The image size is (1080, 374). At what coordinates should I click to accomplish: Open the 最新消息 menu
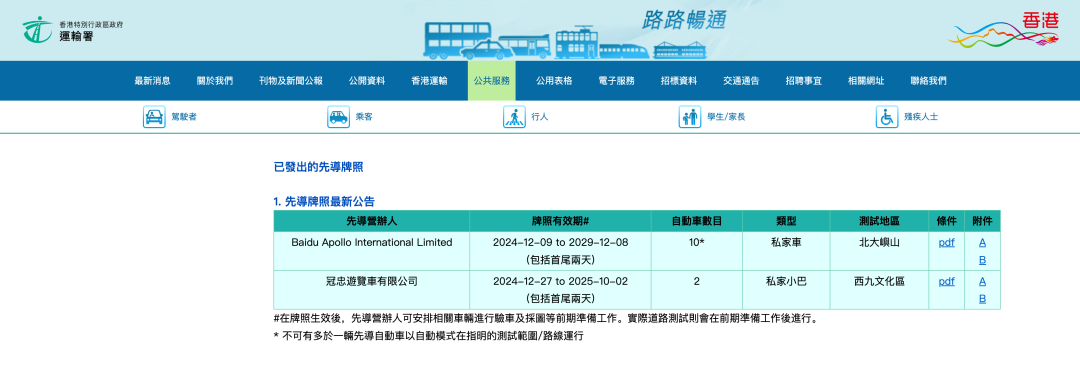coord(152,81)
